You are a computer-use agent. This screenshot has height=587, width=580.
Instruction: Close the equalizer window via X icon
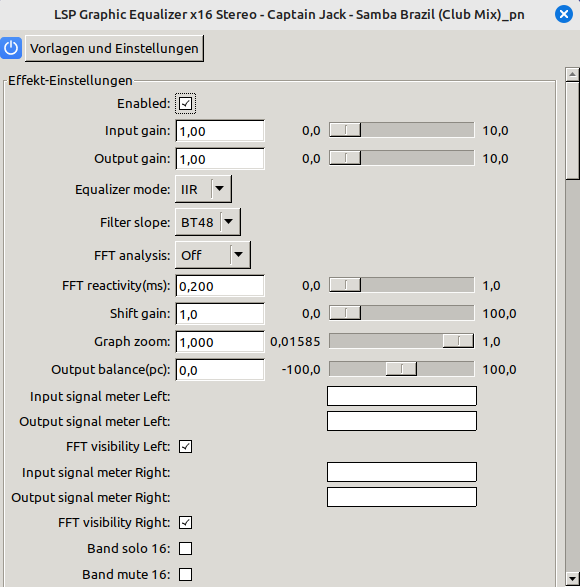[x=564, y=15]
